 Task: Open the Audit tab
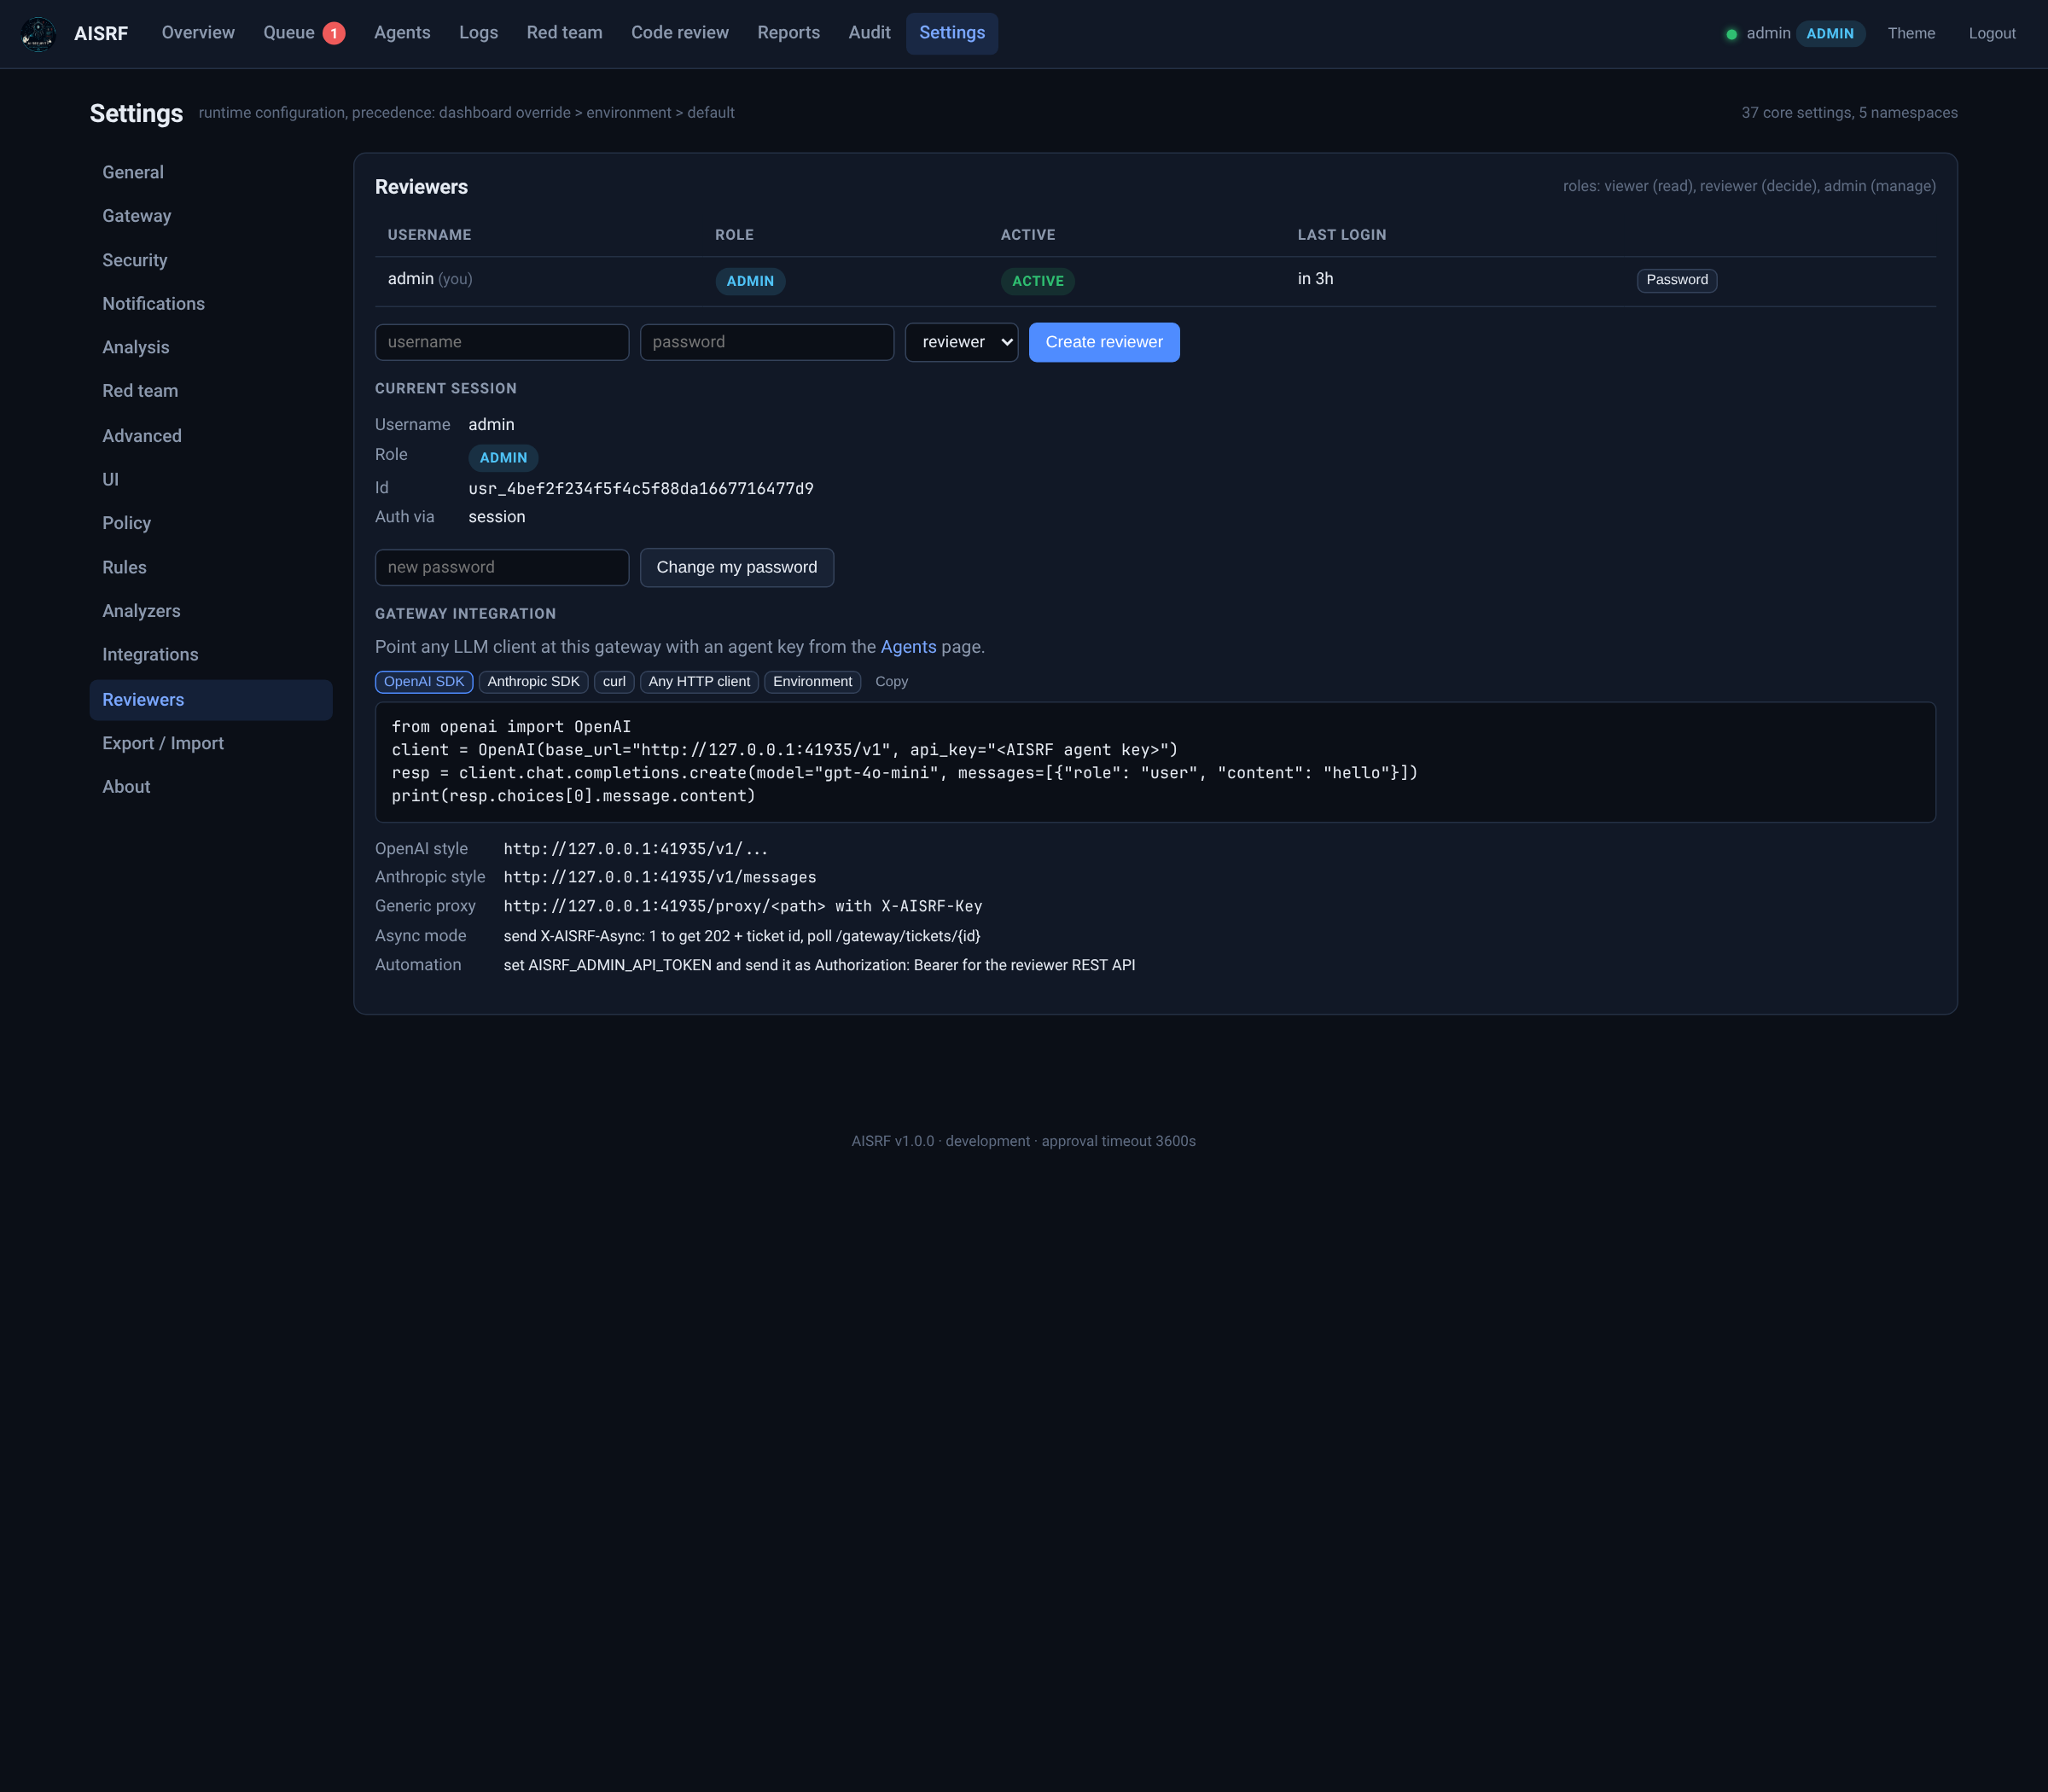coord(869,33)
